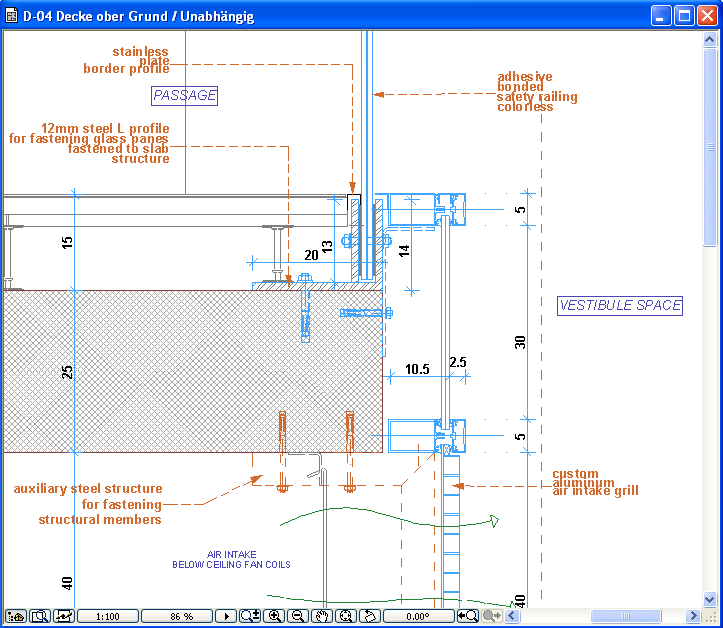Click the vertical scrollbar thumb
The height and width of the screenshot is (628, 723).
[x=710, y=147]
